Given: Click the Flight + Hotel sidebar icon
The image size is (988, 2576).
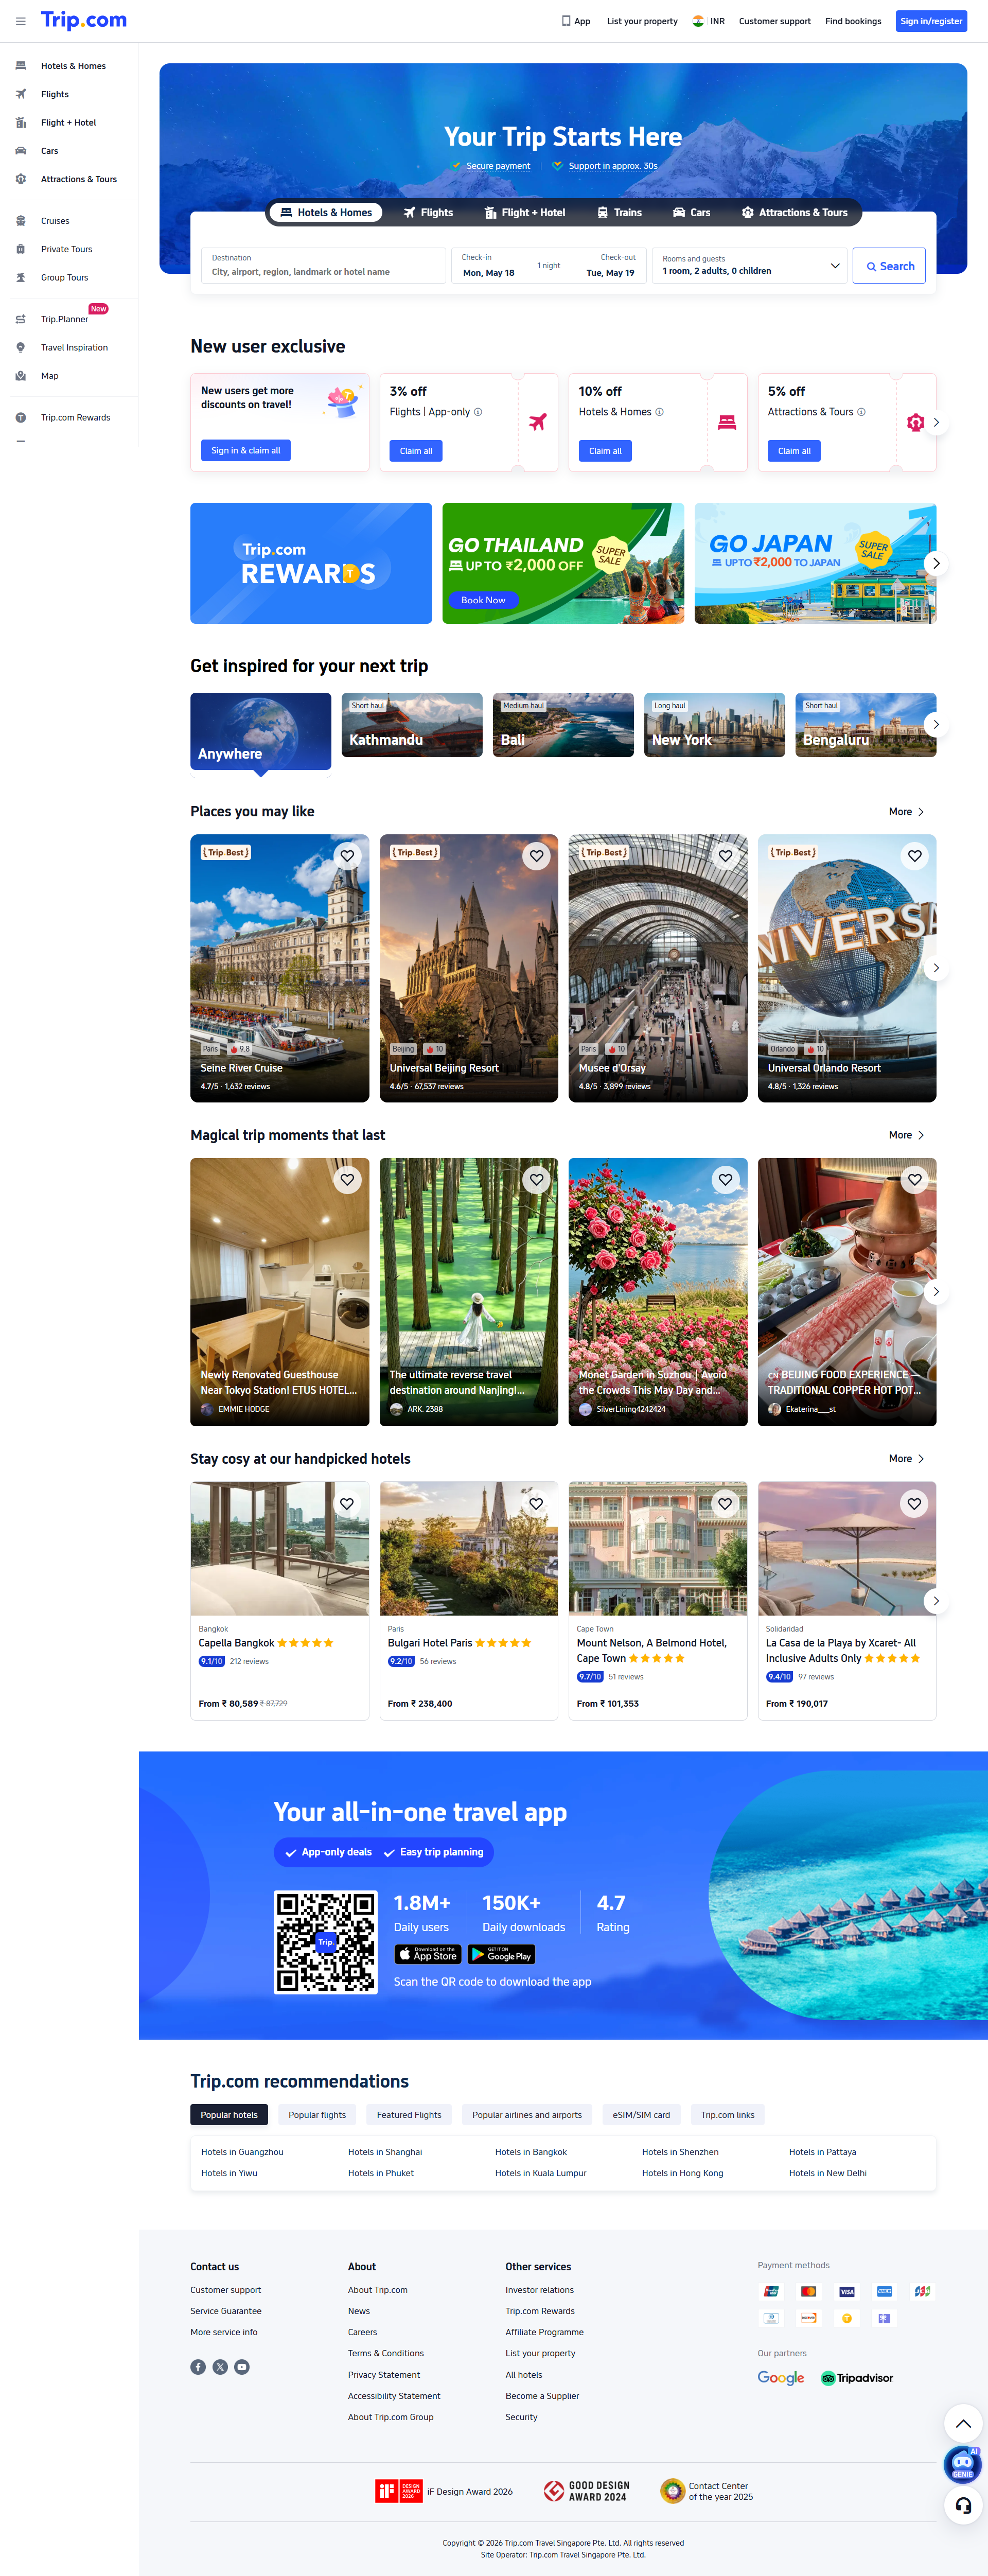Looking at the screenshot, I should pos(21,123).
